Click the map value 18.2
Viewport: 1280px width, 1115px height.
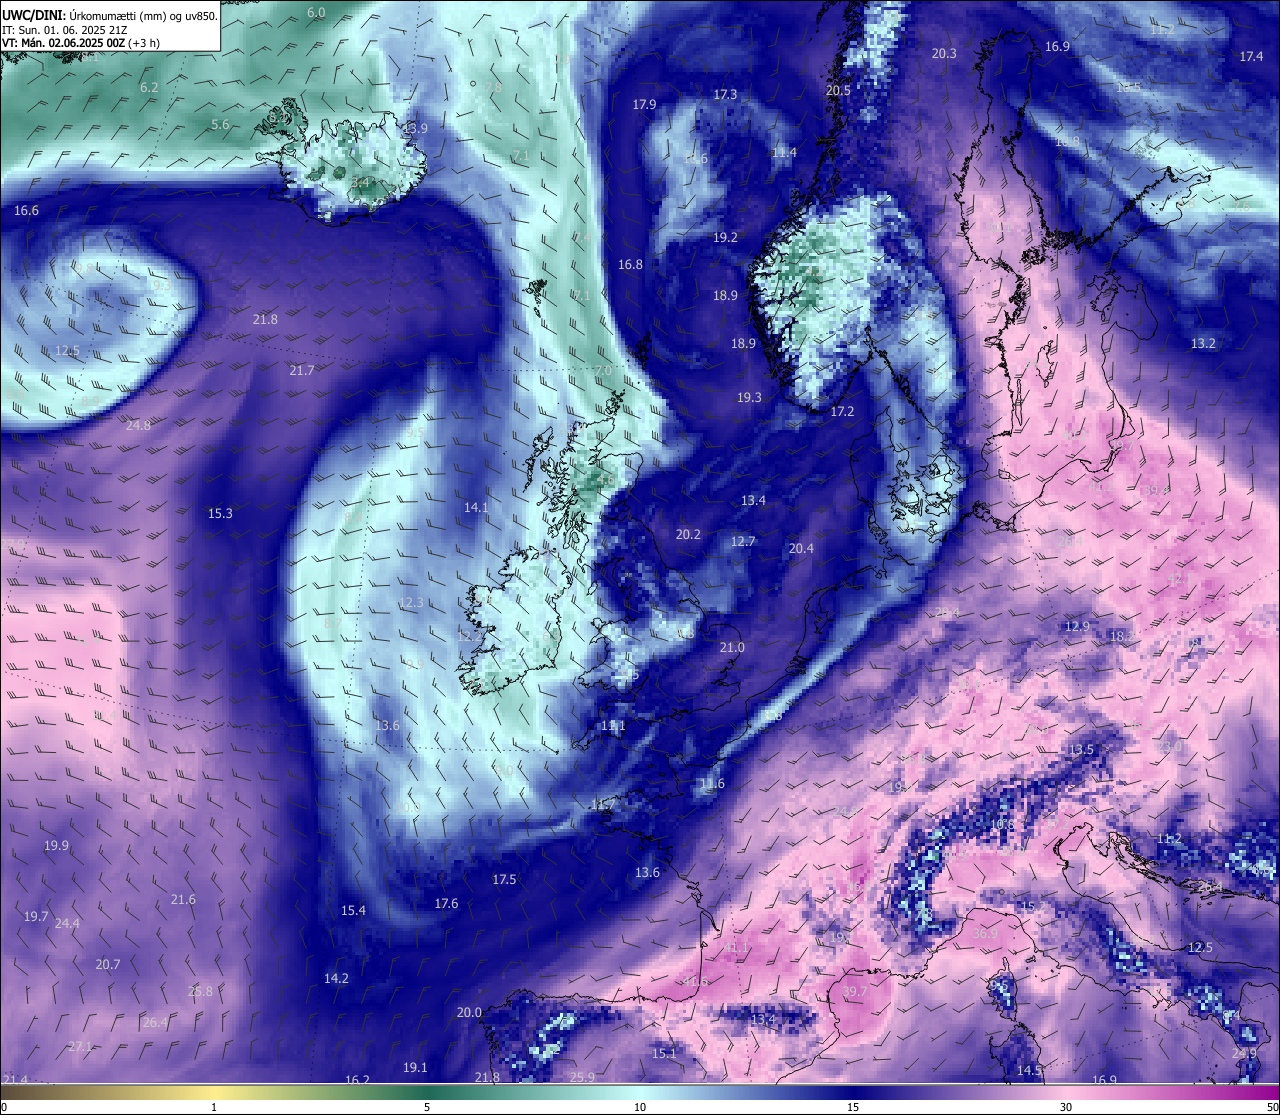click(x=1122, y=636)
